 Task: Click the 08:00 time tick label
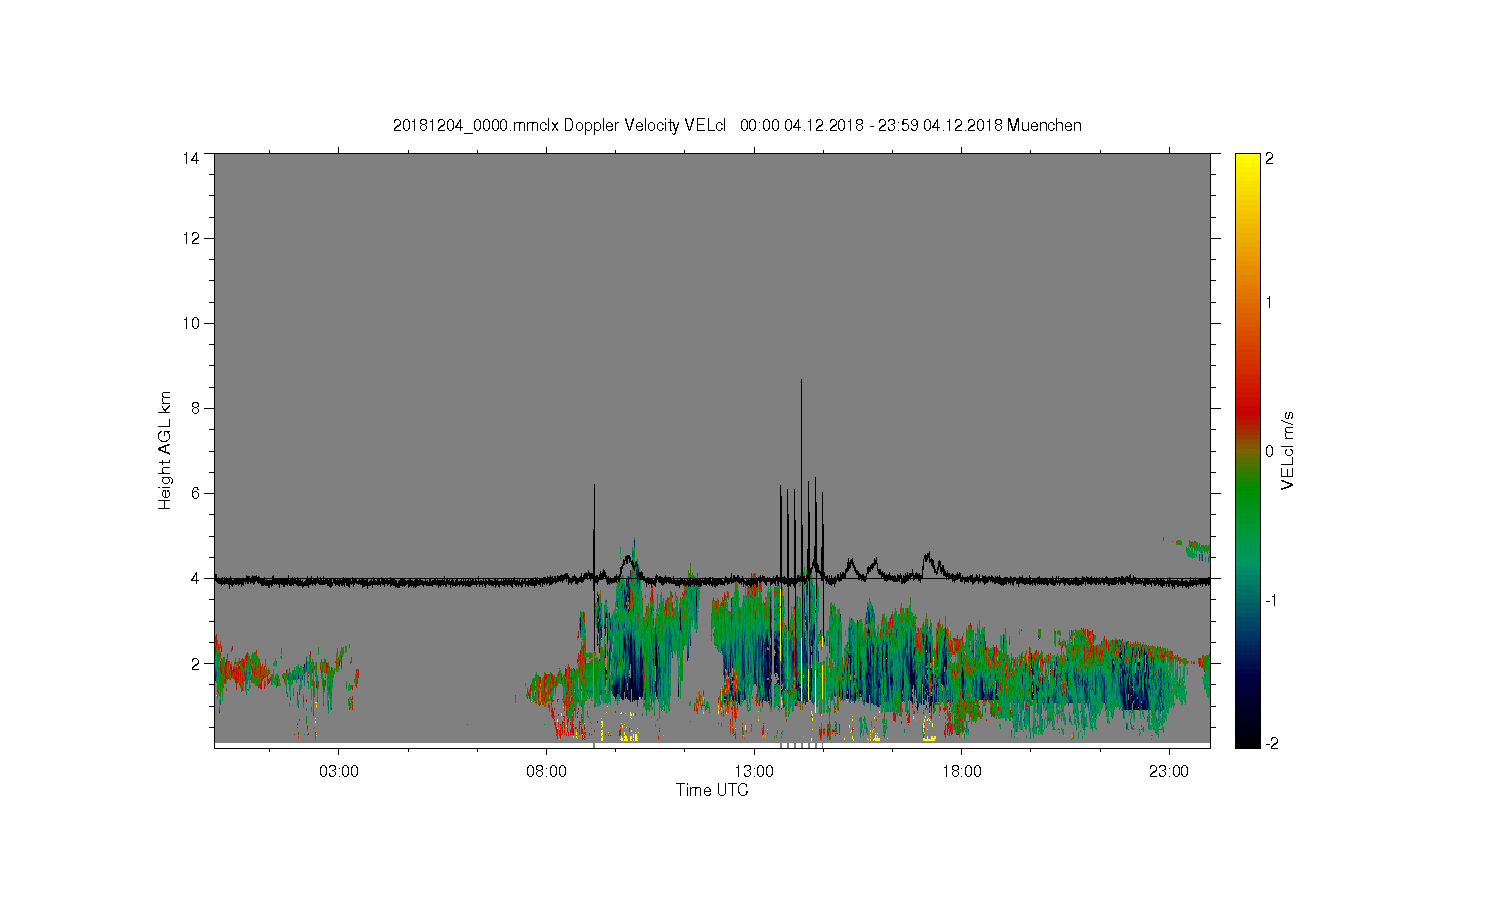click(547, 772)
